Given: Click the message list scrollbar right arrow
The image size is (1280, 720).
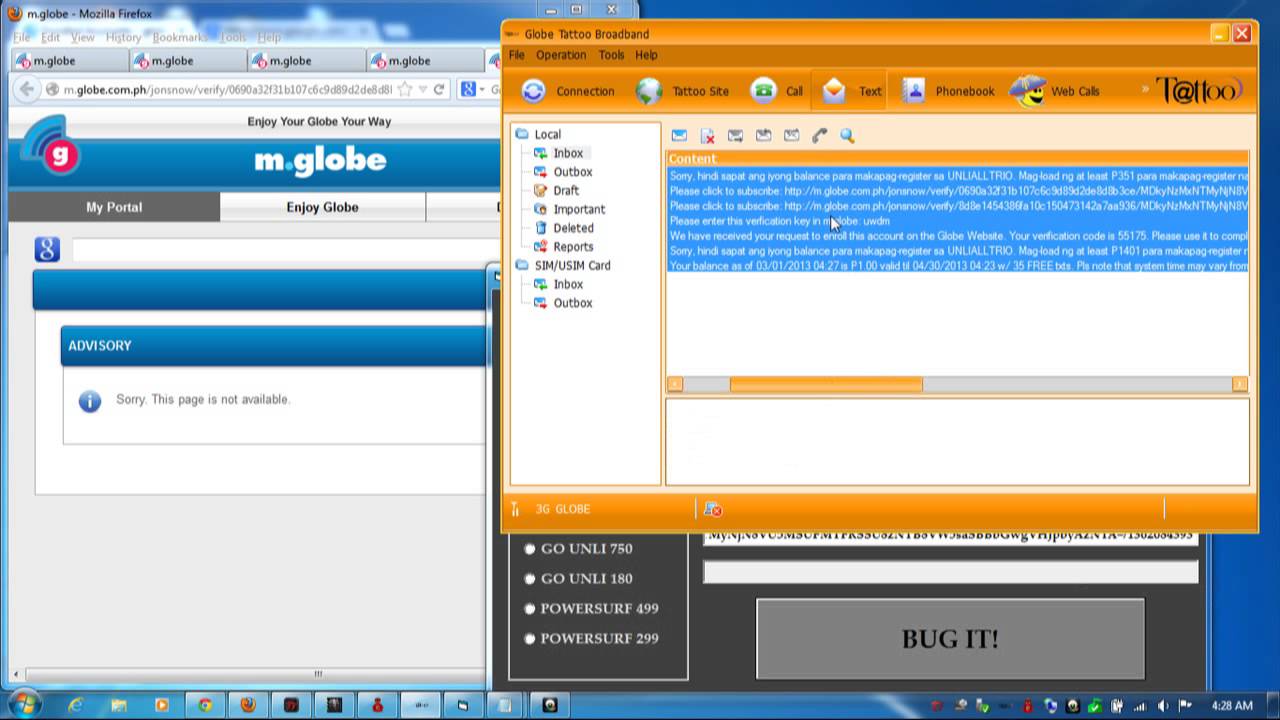Looking at the screenshot, I should 1240,384.
